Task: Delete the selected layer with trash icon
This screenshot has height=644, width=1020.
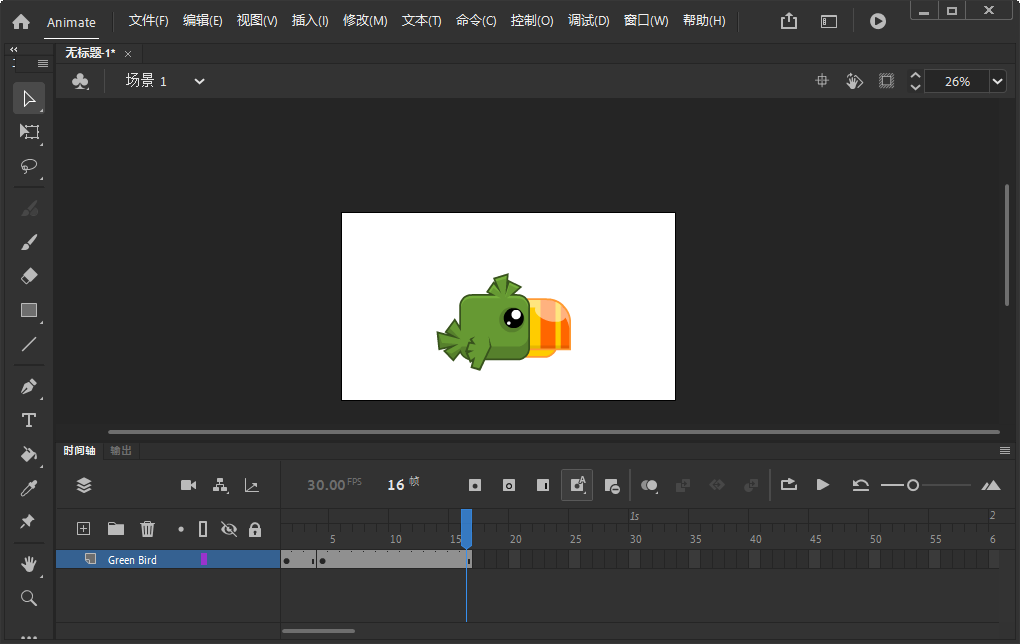Action: click(147, 528)
